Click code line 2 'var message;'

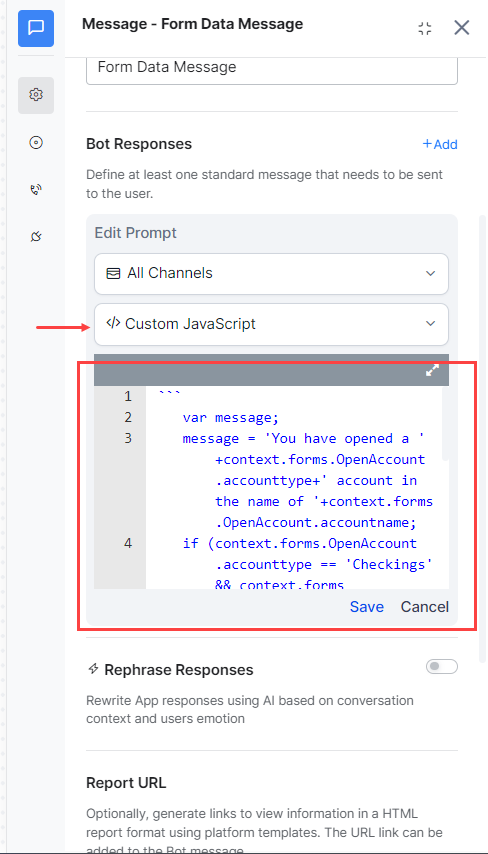[x=230, y=418]
